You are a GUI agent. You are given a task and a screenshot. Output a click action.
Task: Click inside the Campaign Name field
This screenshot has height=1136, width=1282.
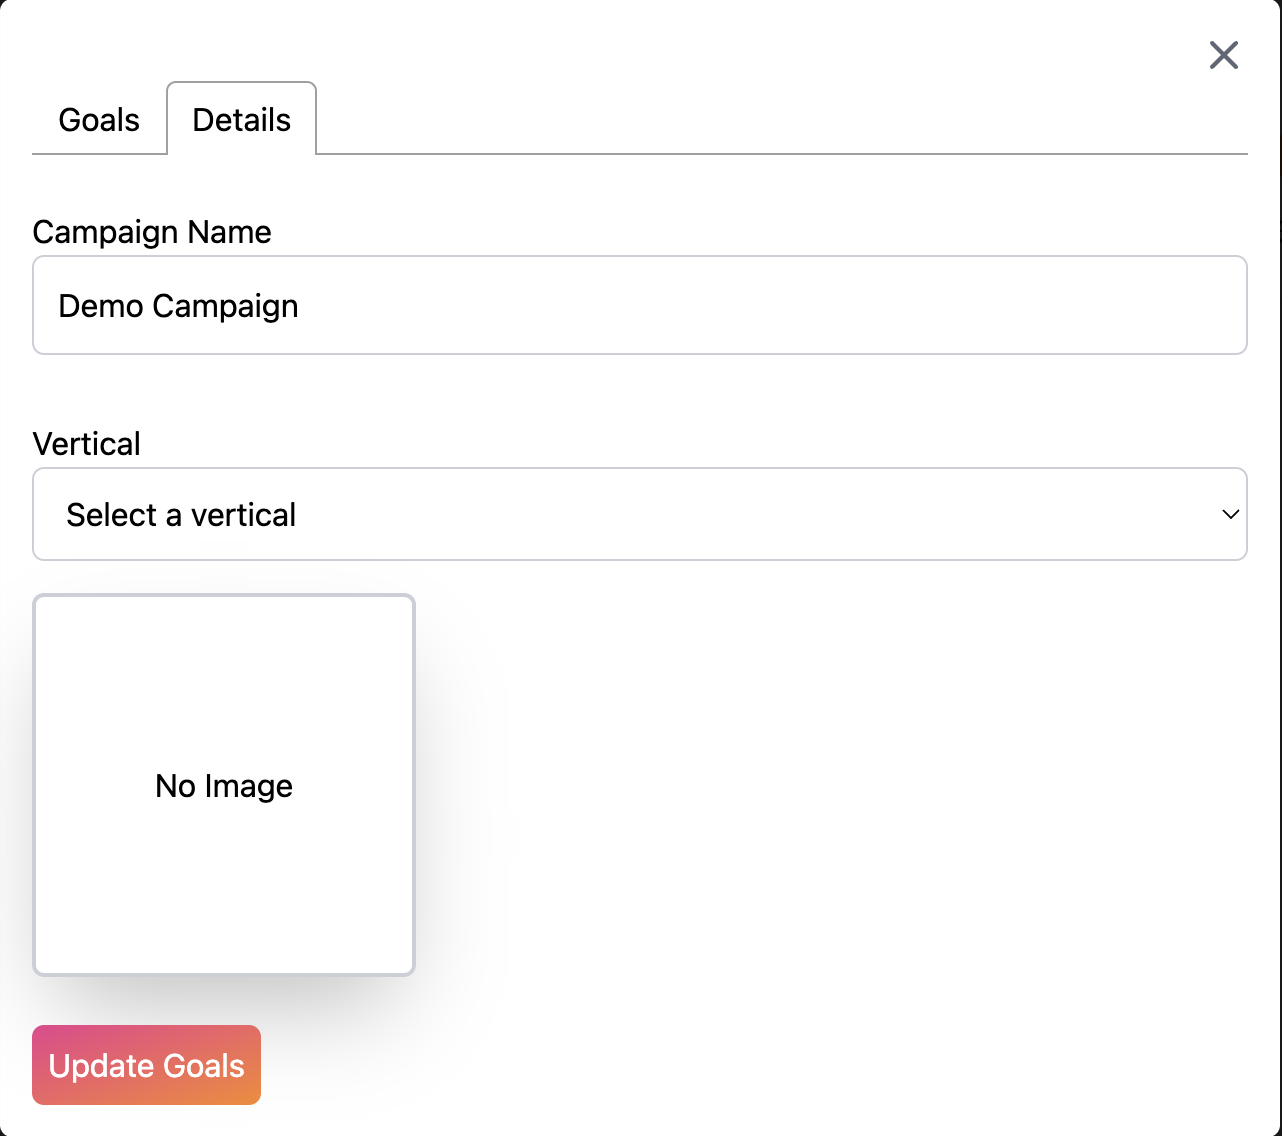(x=640, y=305)
